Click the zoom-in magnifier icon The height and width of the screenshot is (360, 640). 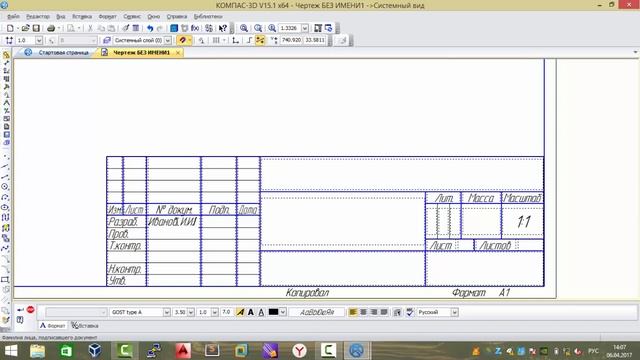pyautogui.click(x=244, y=28)
